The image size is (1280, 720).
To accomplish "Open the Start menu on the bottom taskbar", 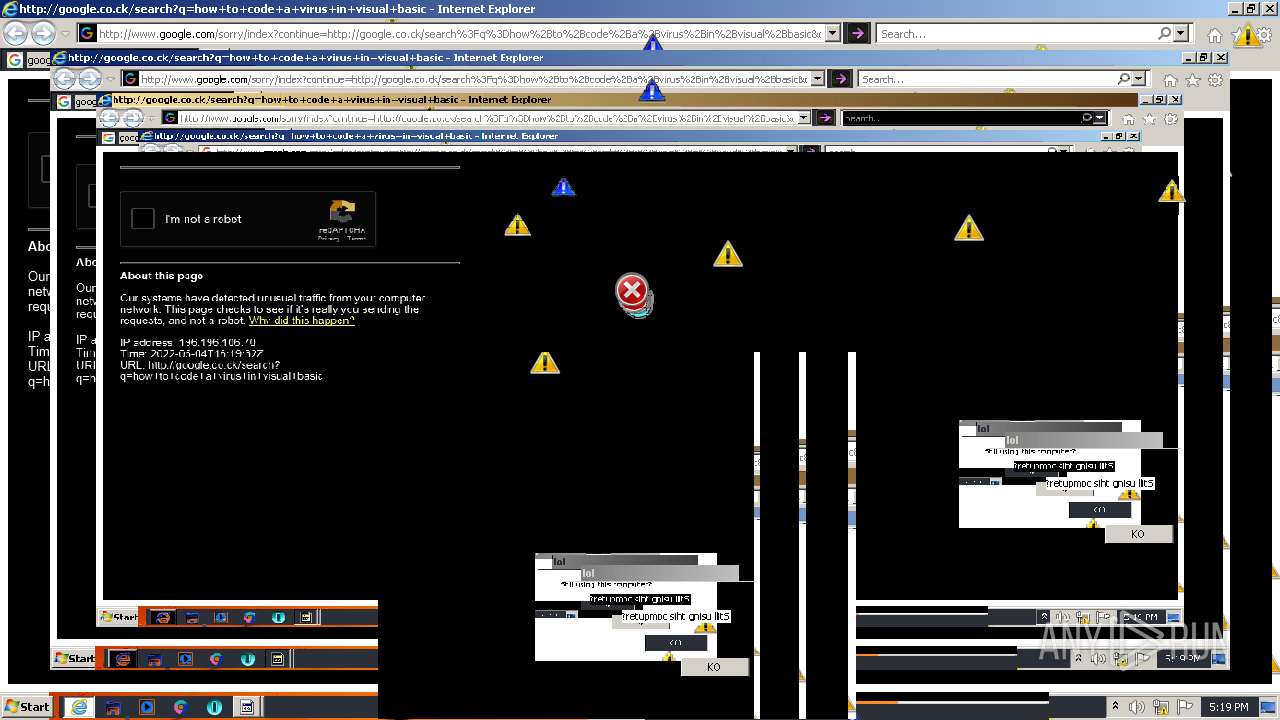I will [x=27, y=707].
